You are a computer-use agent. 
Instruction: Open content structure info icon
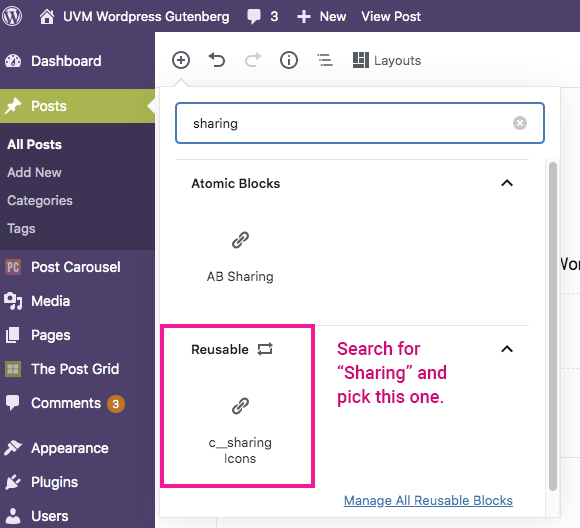[x=289, y=60]
